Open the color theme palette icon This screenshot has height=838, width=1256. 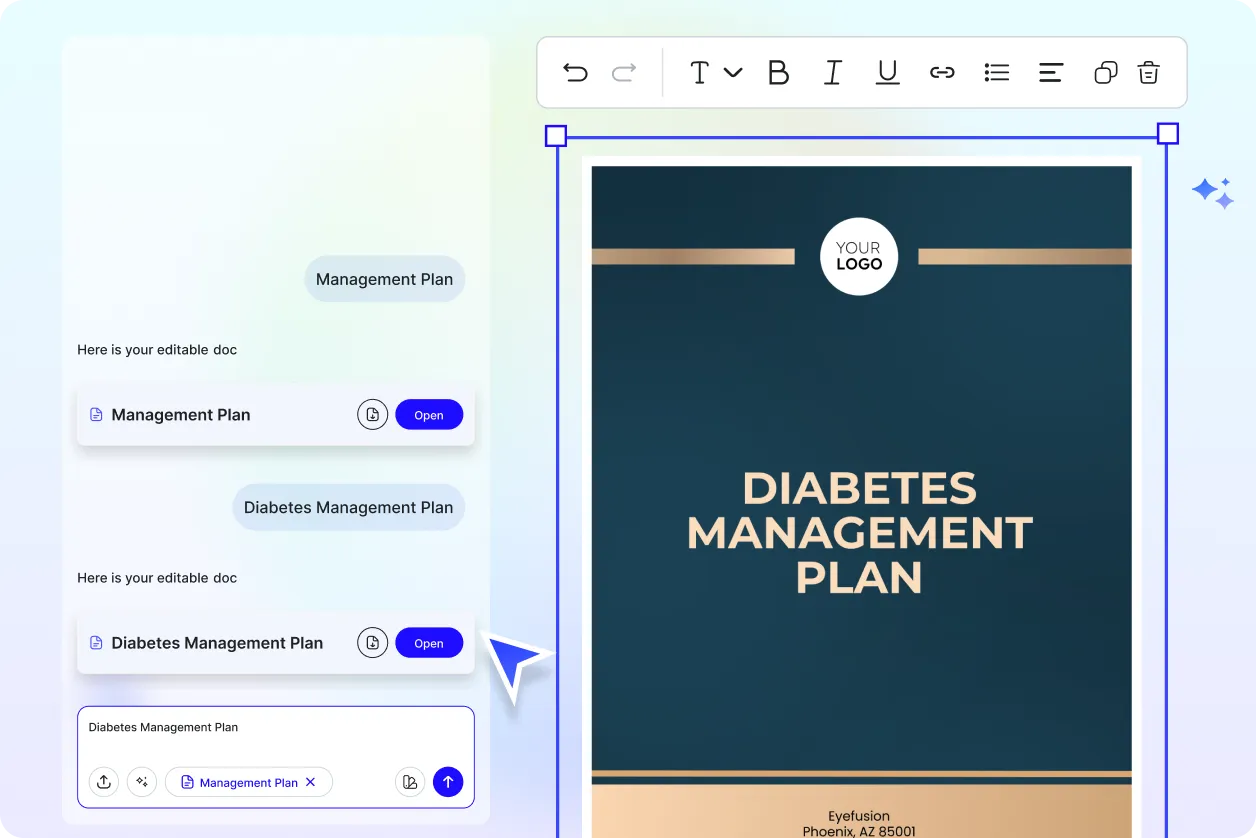click(x=409, y=782)
